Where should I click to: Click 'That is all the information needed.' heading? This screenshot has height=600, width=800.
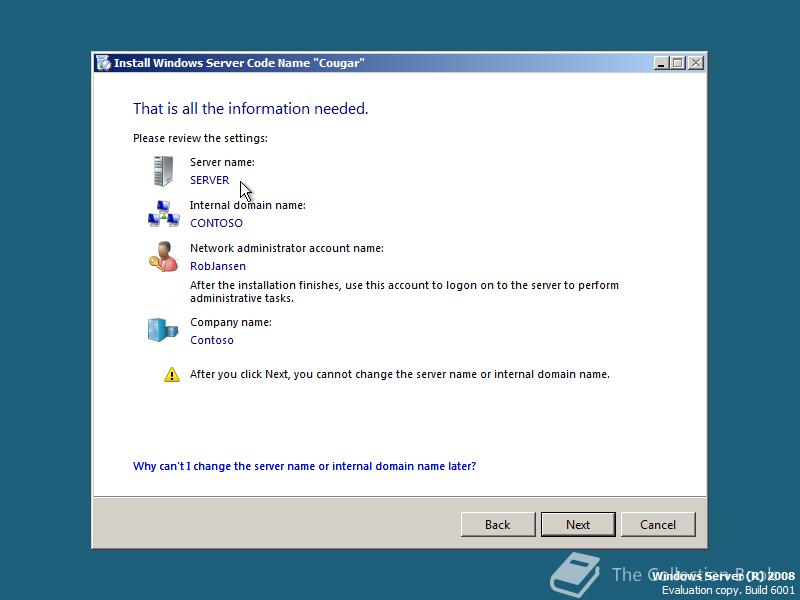coord(251,108)
